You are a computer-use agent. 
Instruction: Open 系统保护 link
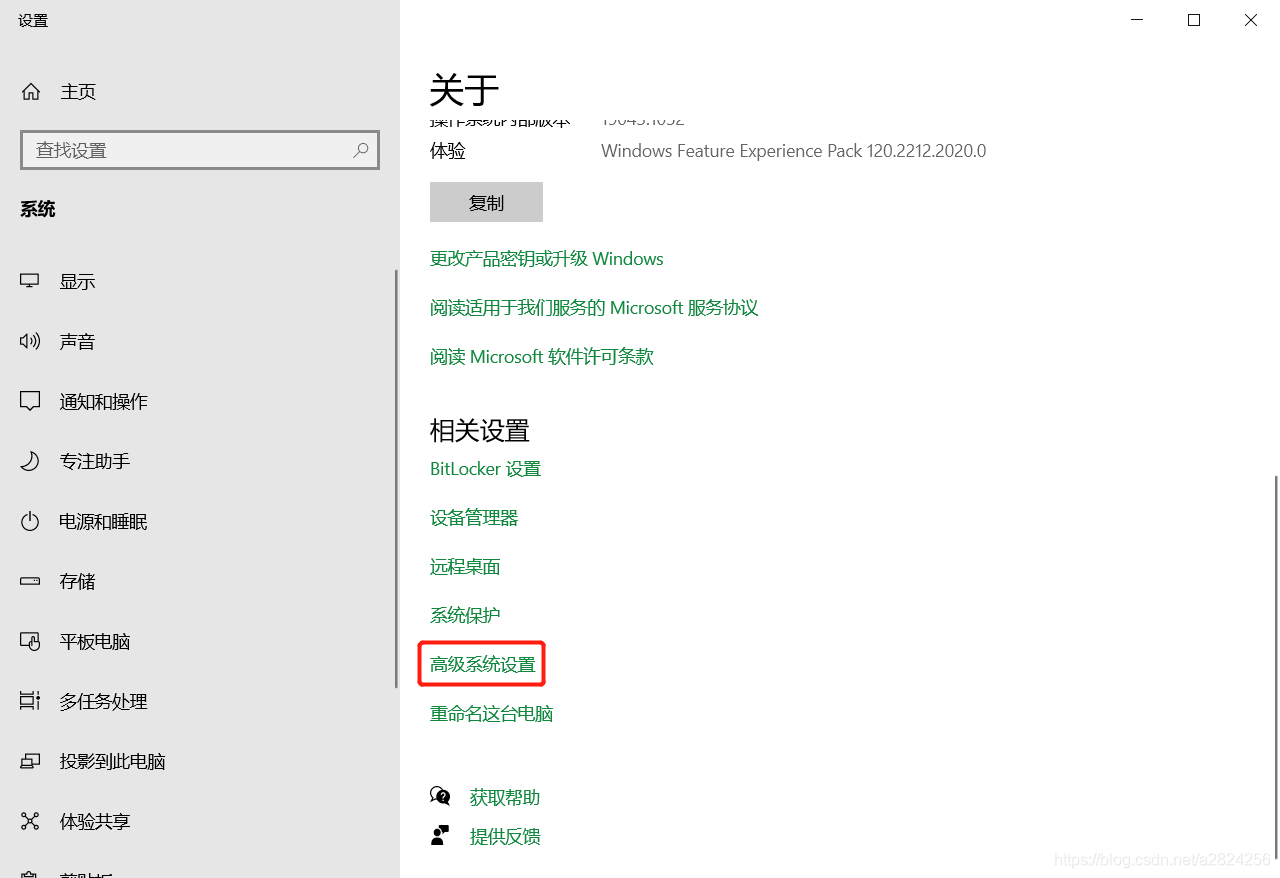(465, 615)
